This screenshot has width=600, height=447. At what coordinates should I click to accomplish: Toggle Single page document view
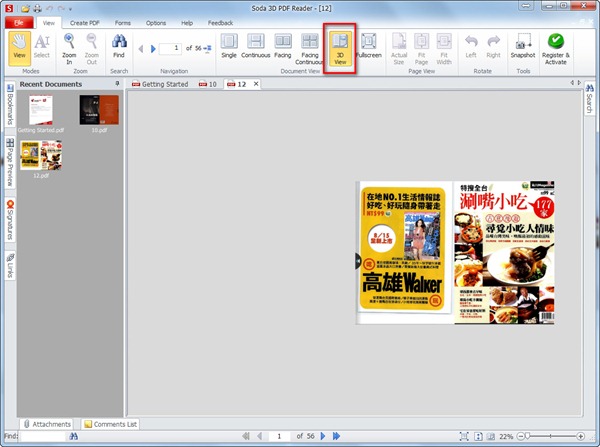(x=228, y=47)
